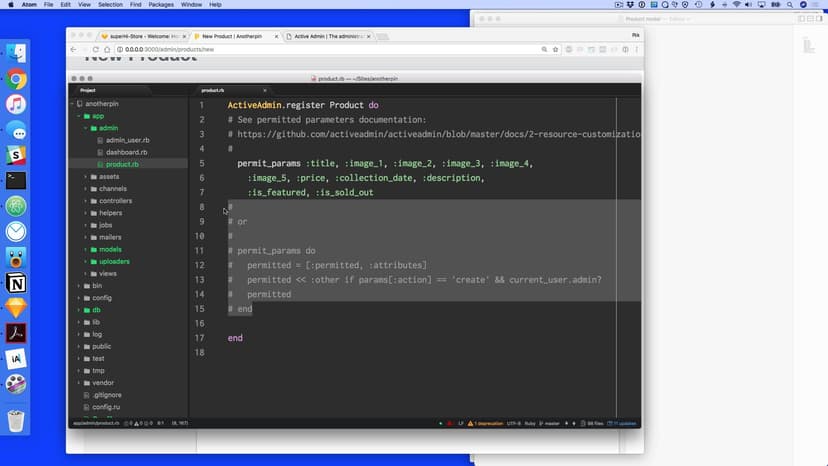
Task: Click the deprecation warning in status bar
Action: coord(485,424)
